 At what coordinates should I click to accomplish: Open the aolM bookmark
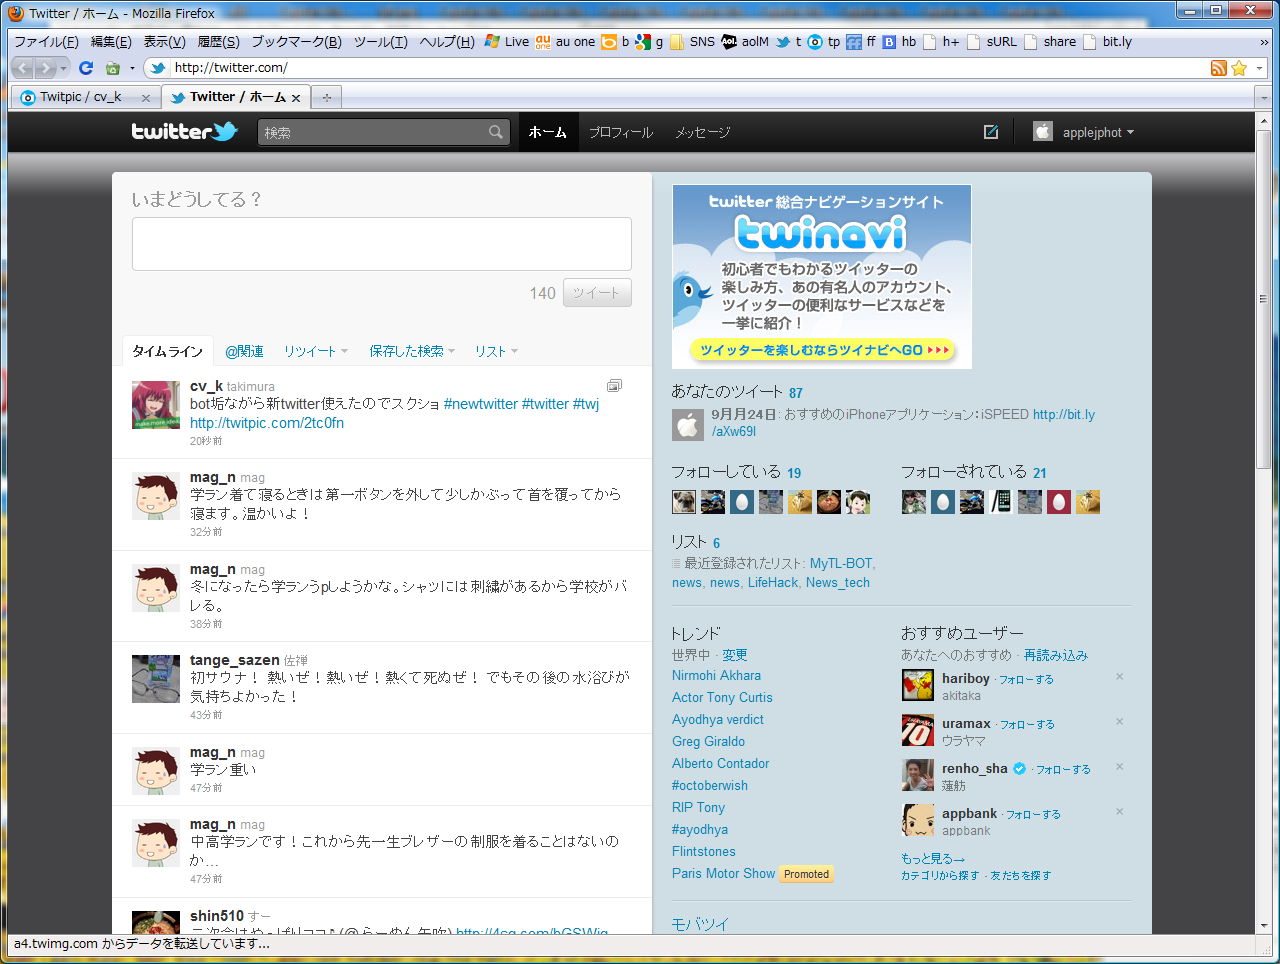pos(745,41)
